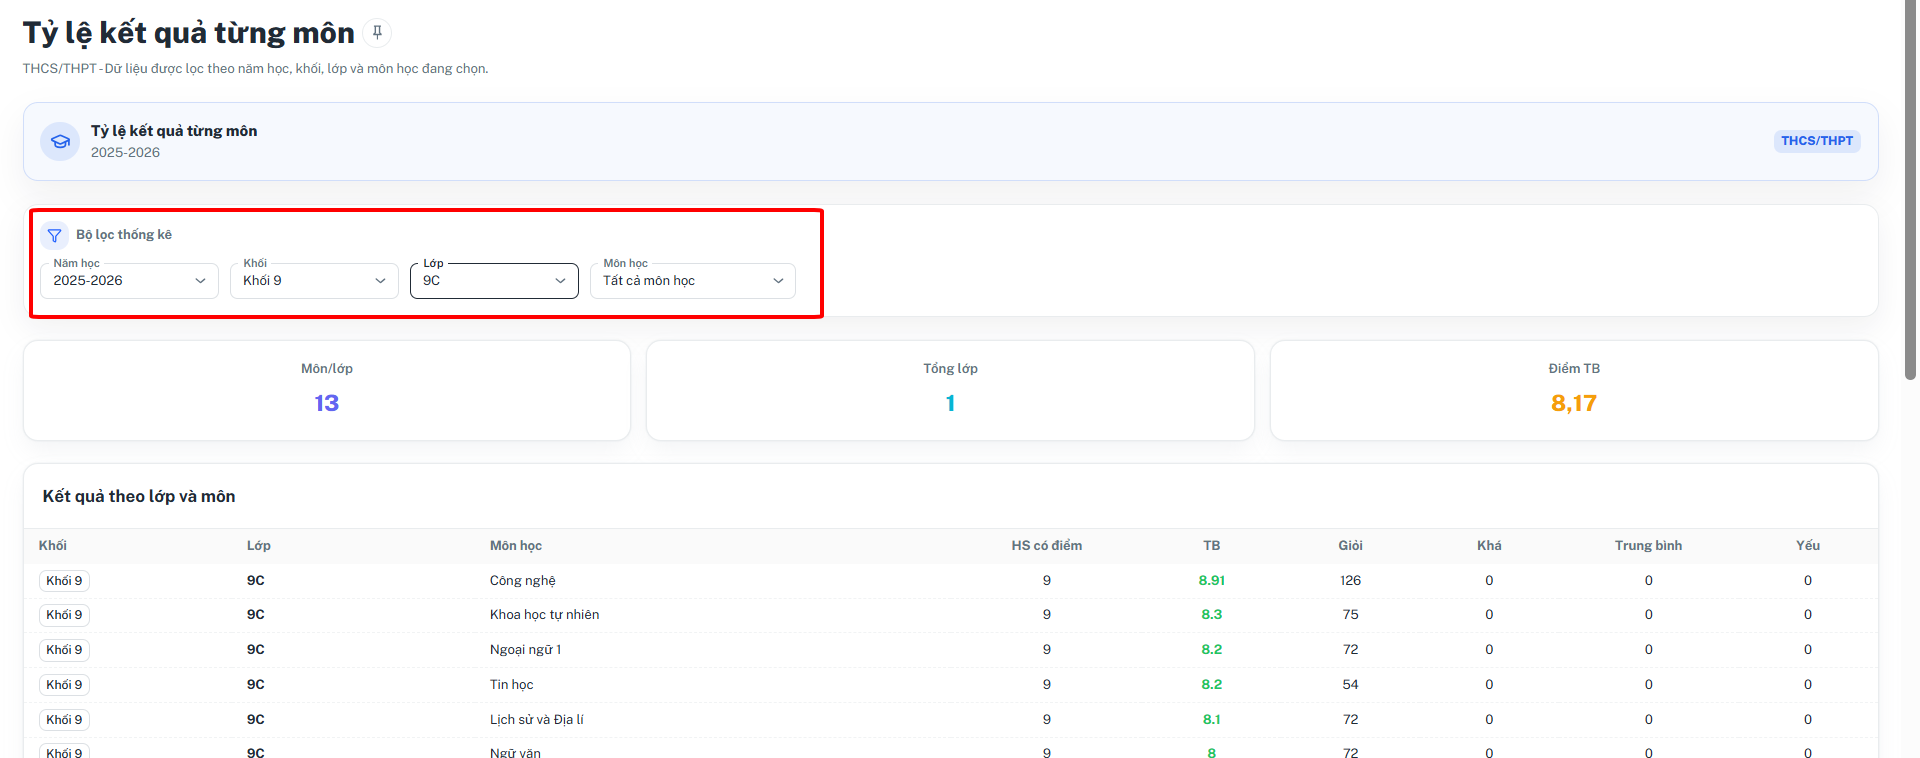
Task: Click the HS có điểm column header
Action: 1046,546
